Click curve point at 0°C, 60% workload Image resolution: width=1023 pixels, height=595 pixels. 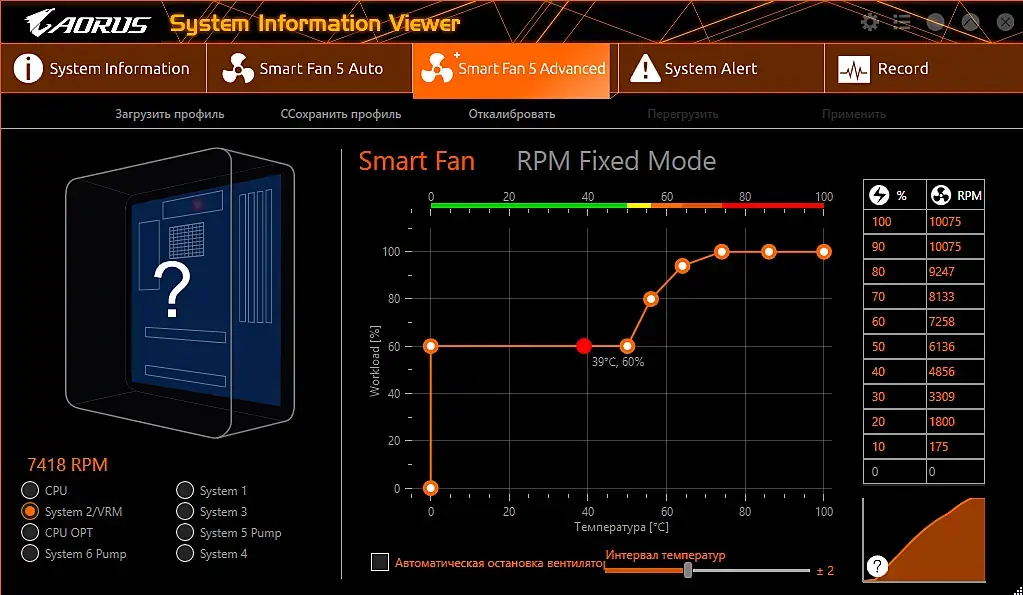pos(431,346)
